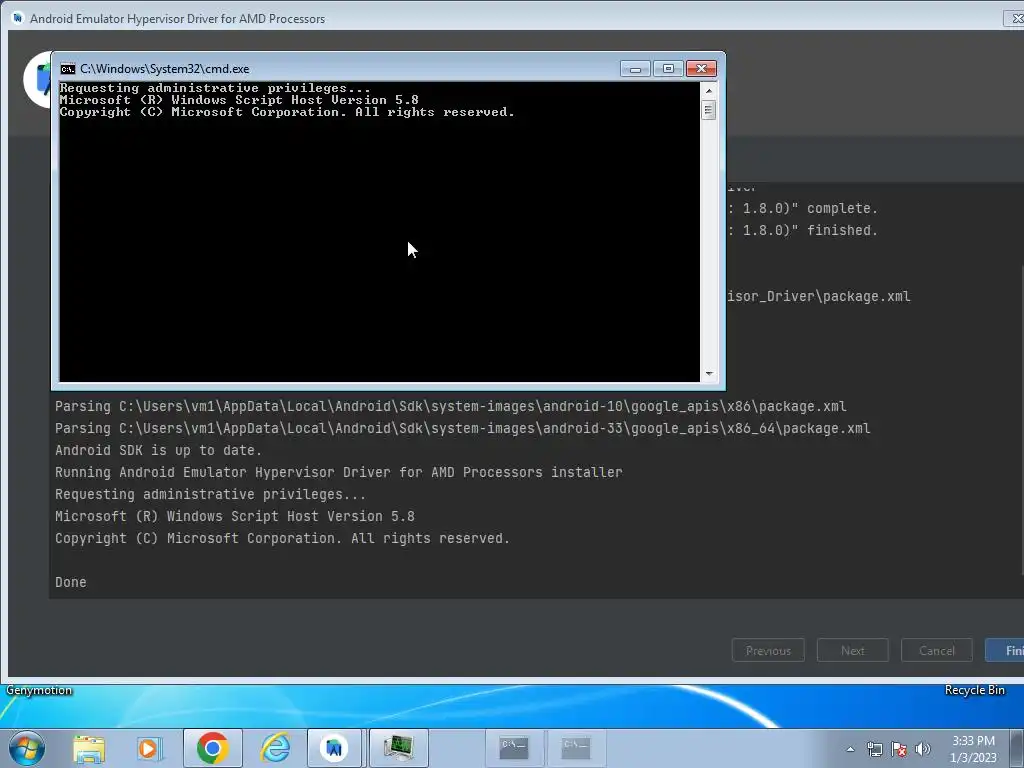This screenshot has height=768, width=1024.
Task: Switch to first cmd window in taskbar
Action: [x=514, y=748]
